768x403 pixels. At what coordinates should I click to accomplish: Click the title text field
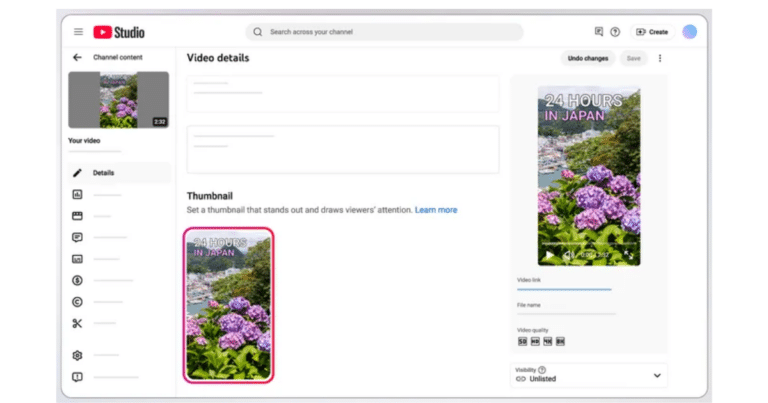(x=343, y=94)
